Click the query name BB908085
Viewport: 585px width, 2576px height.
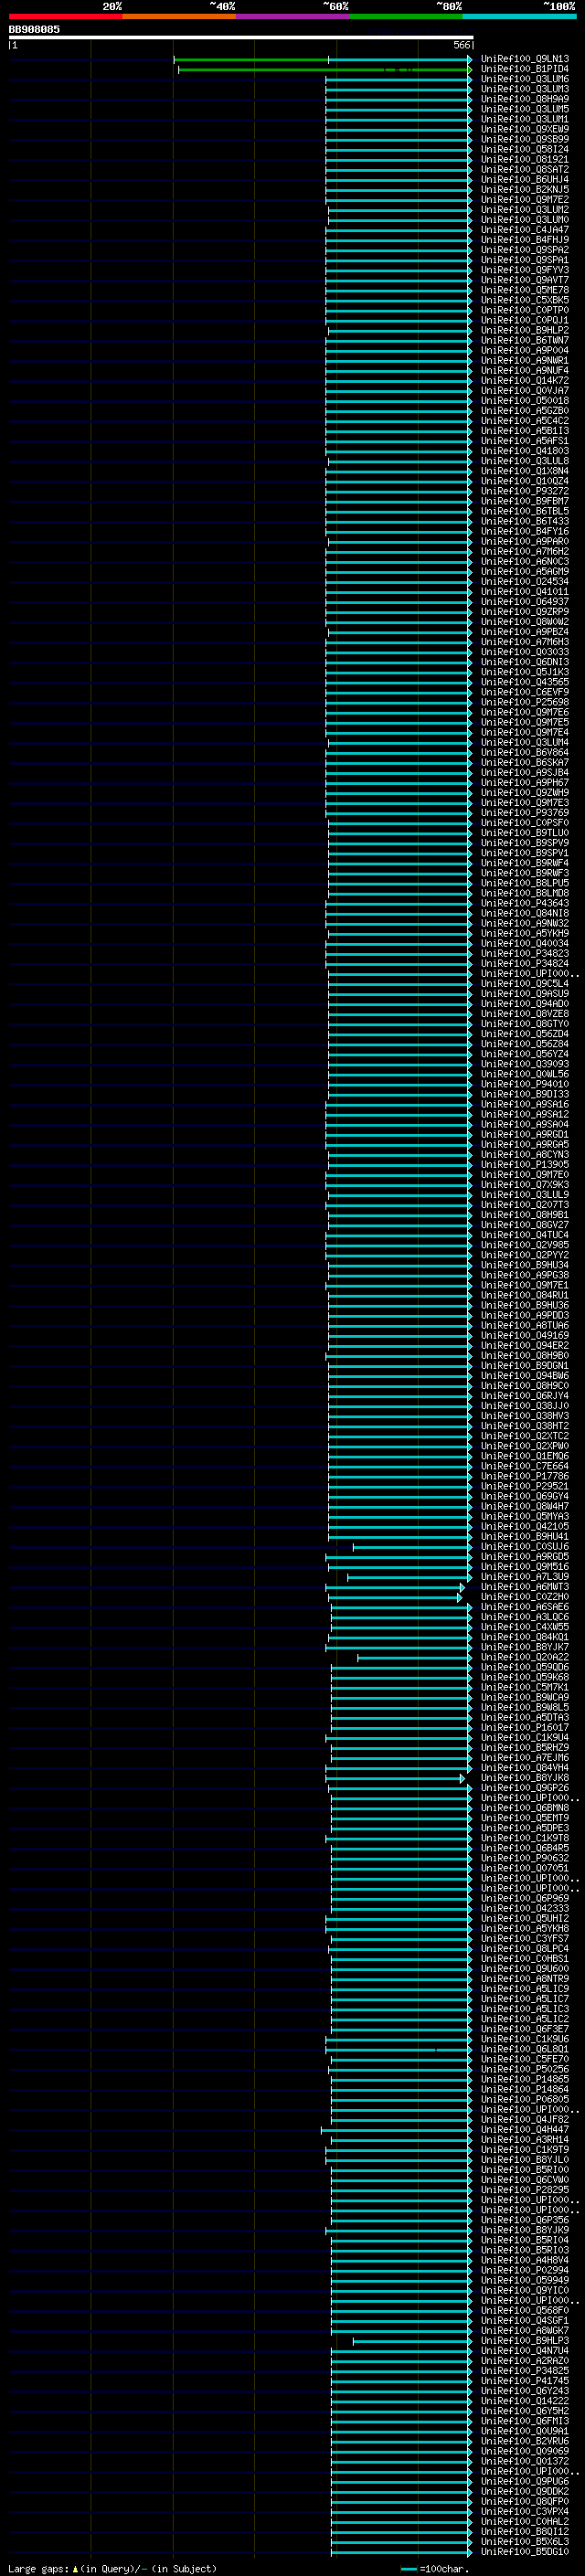34,30
